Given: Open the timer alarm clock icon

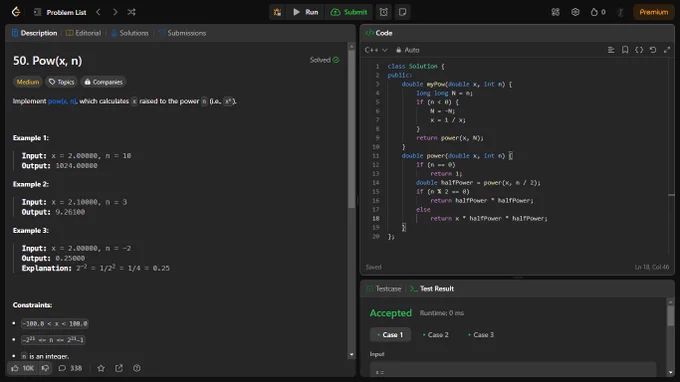Looking at the screenshot, I should 384,12.
